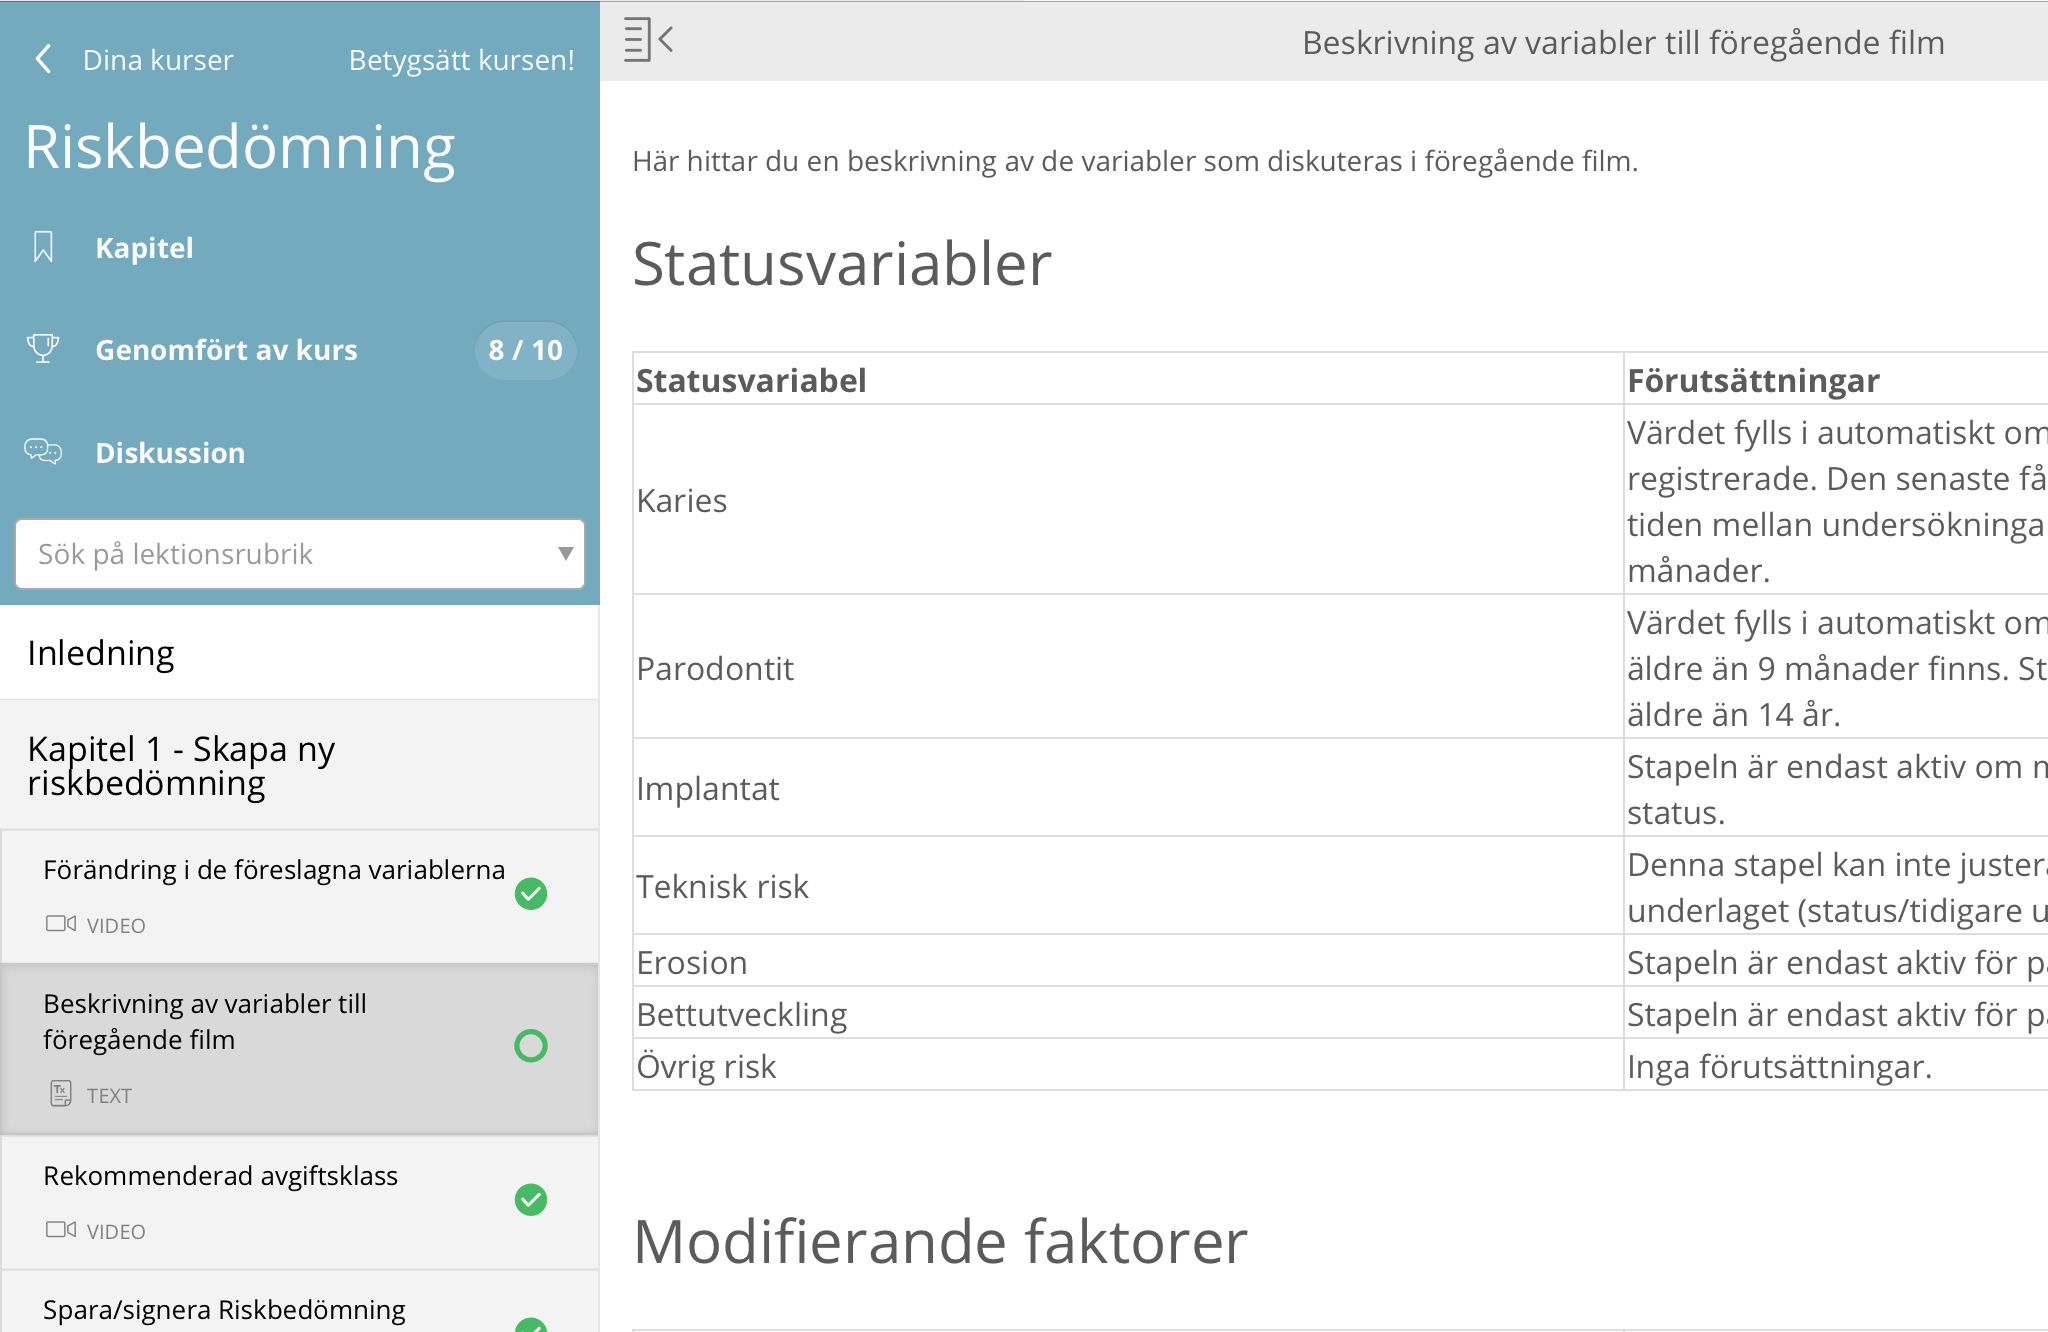Collapse Kapitel 1 - Skapa ny riskbedömning
The height and width of the screenshot is (1332, 2048).
pos(180,765)
